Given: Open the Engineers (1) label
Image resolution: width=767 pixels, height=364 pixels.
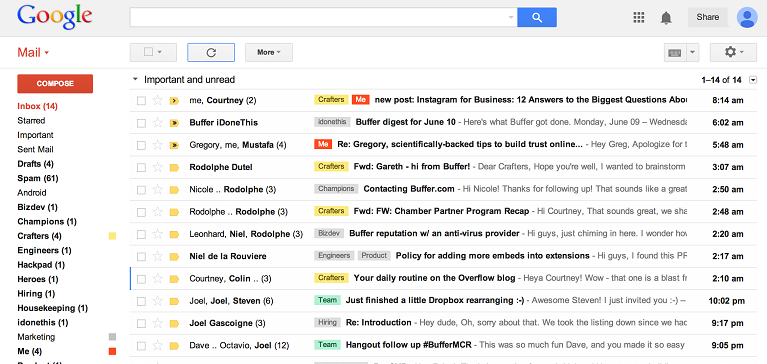Looking at the screenshot, I should [44, 250].
